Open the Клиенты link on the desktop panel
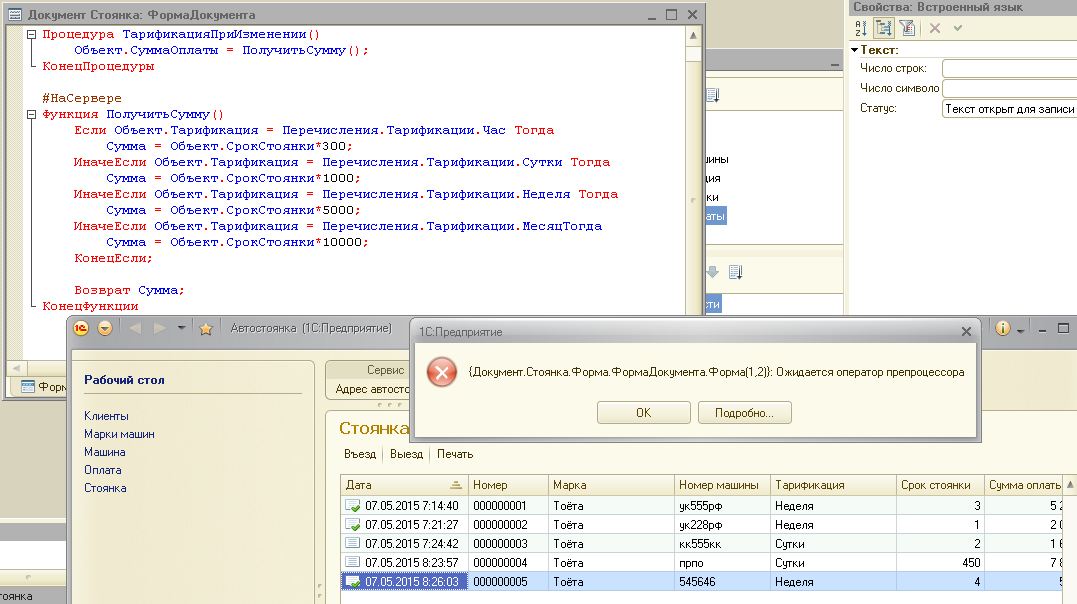1077x604 pixels. pos(106,416)
